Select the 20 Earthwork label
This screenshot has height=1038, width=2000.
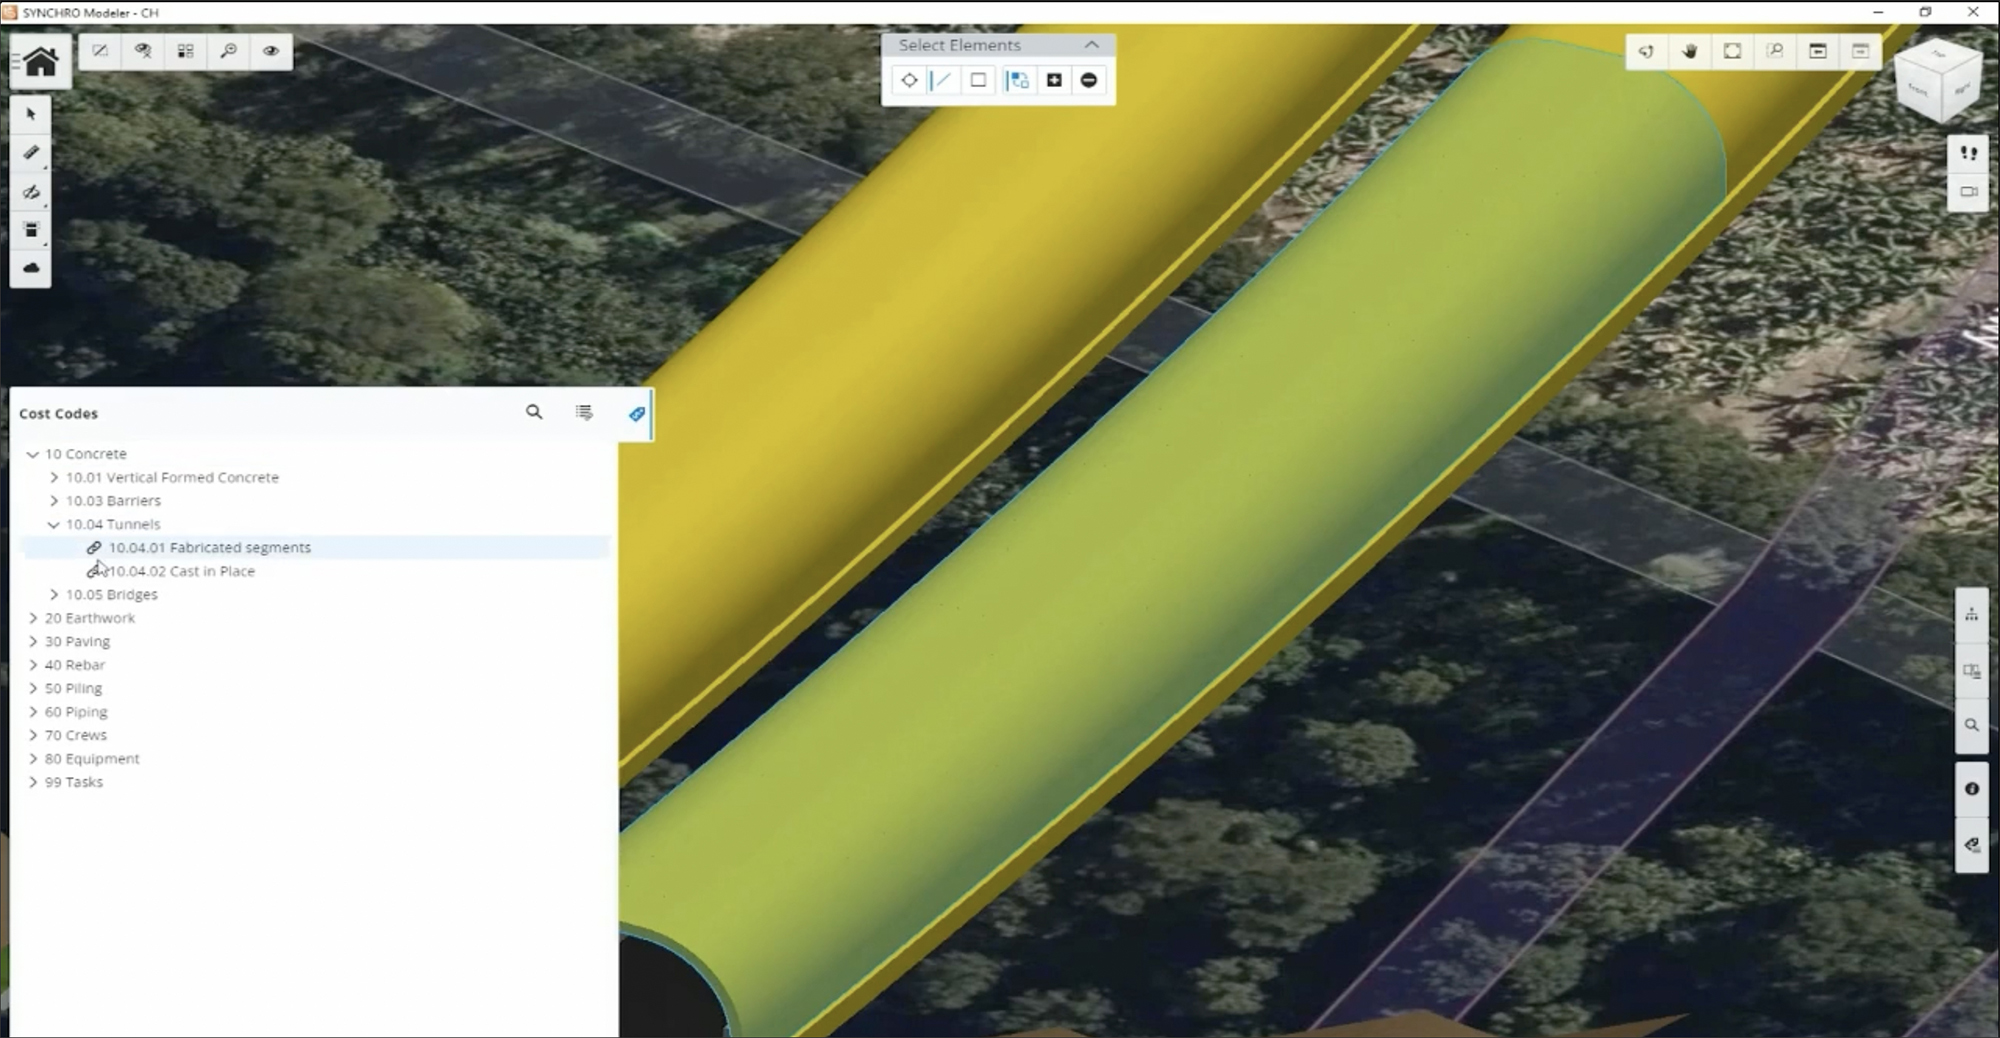pos(90,618)
